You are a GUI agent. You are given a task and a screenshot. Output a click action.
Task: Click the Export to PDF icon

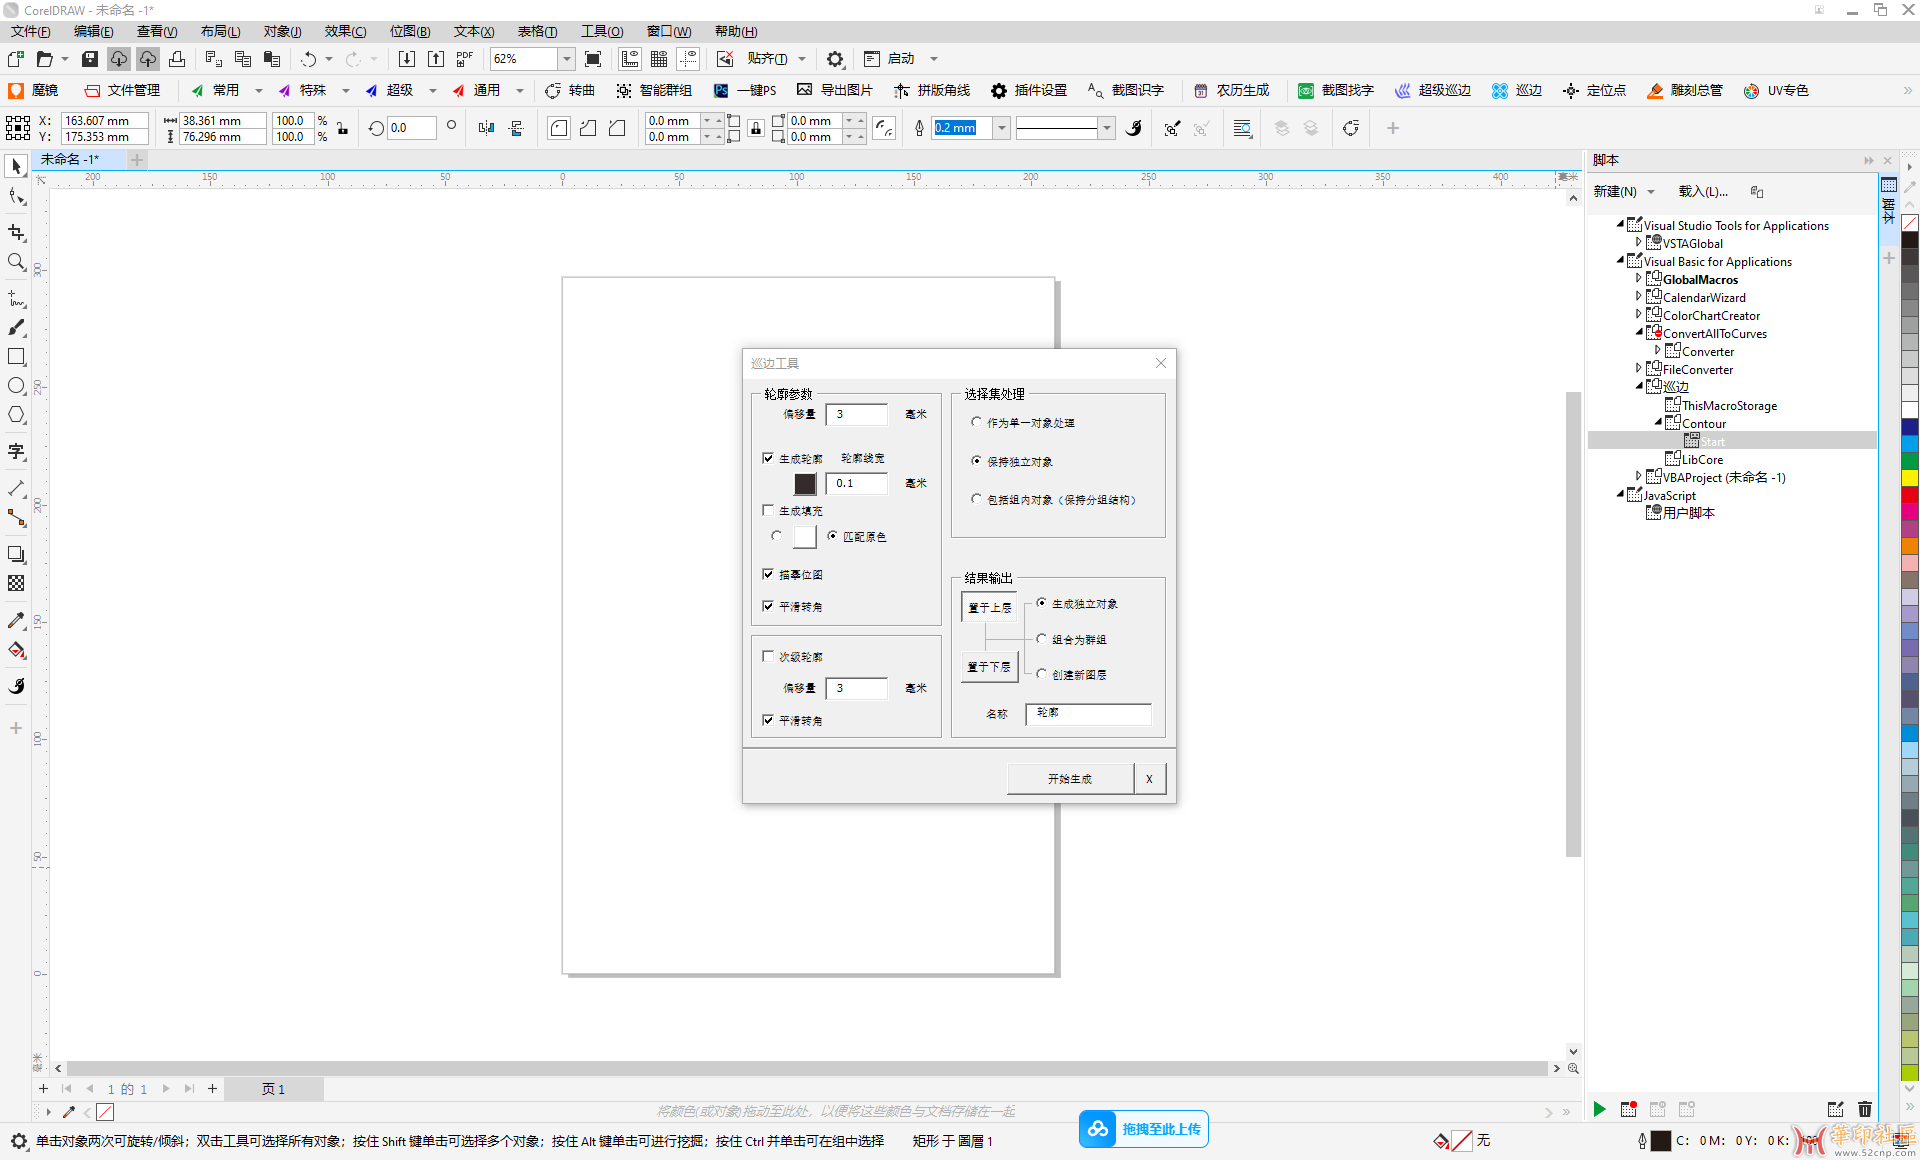click(465, 59)
